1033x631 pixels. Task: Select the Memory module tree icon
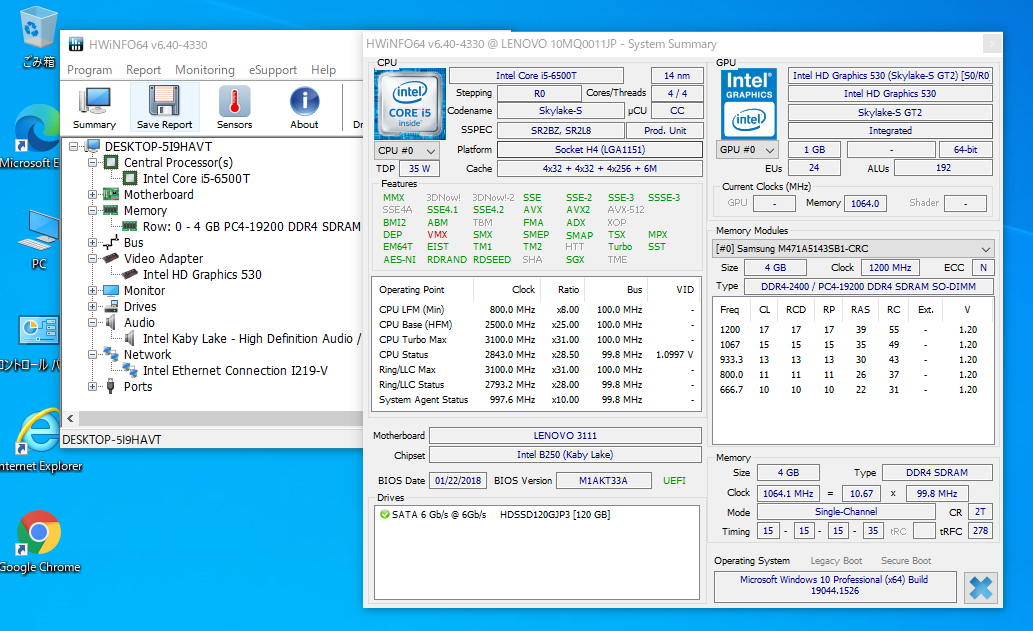pyautogui.click(x=111, y=210)
